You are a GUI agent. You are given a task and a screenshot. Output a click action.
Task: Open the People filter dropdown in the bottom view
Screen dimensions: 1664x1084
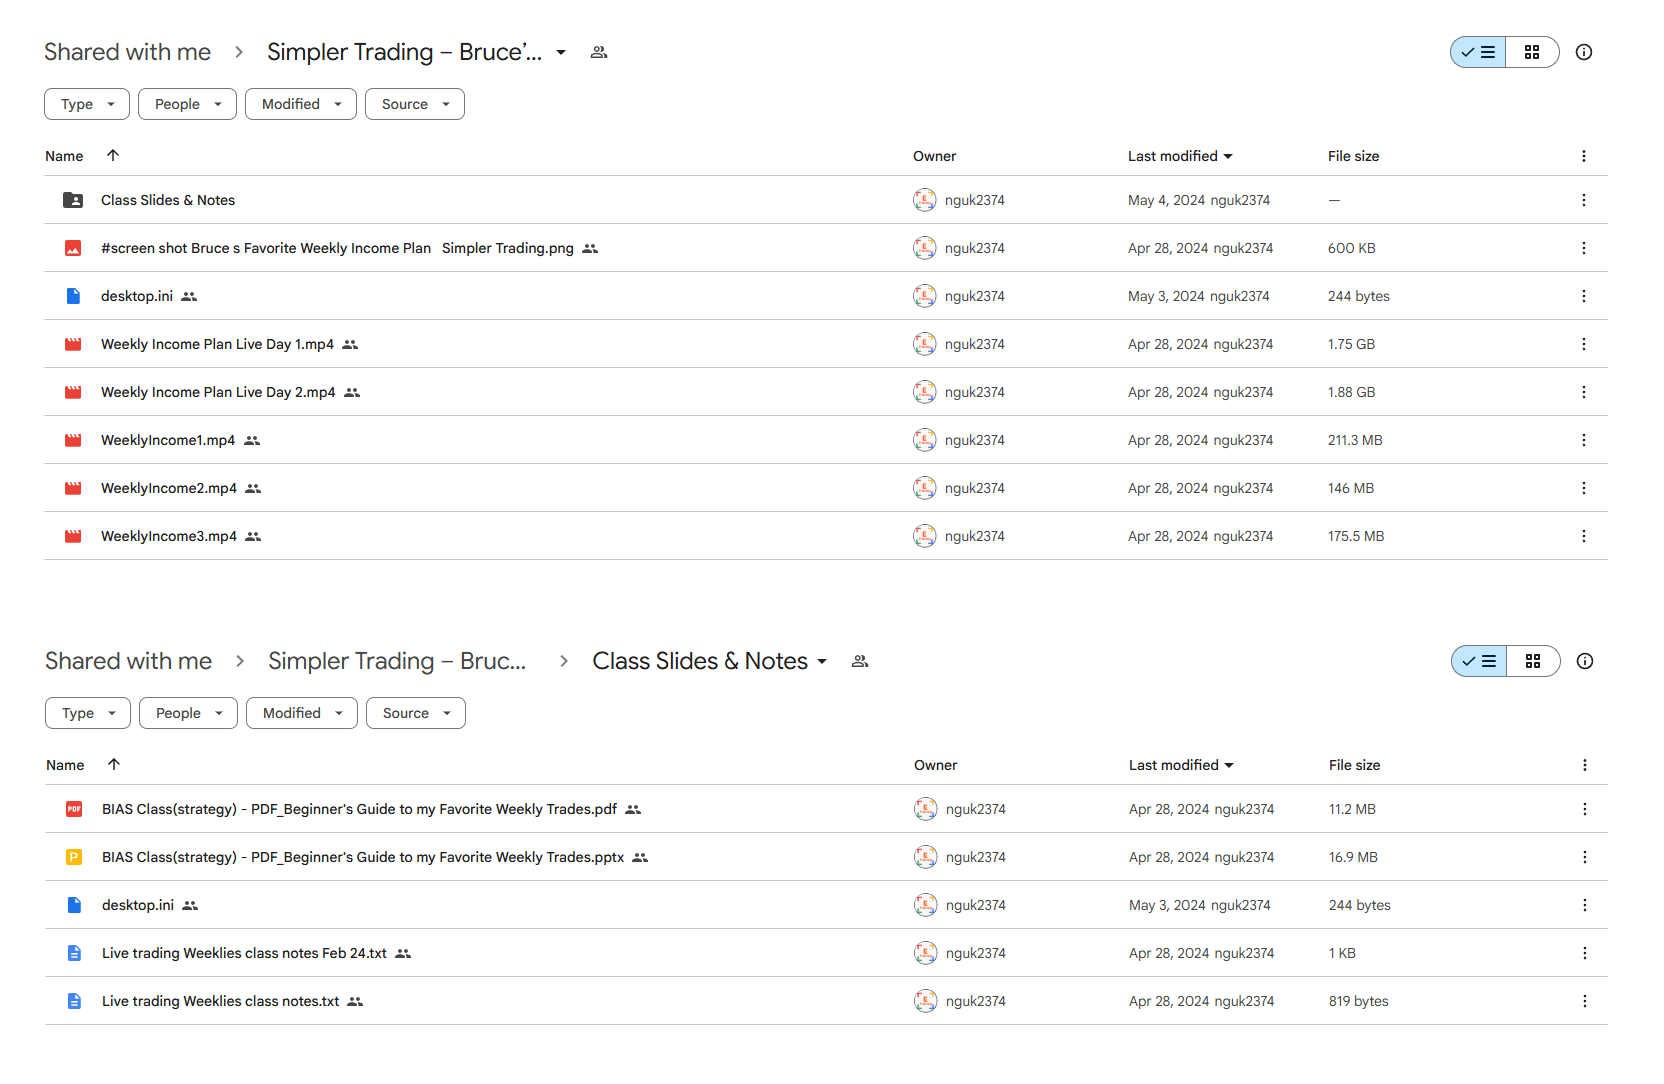[188, 713]
